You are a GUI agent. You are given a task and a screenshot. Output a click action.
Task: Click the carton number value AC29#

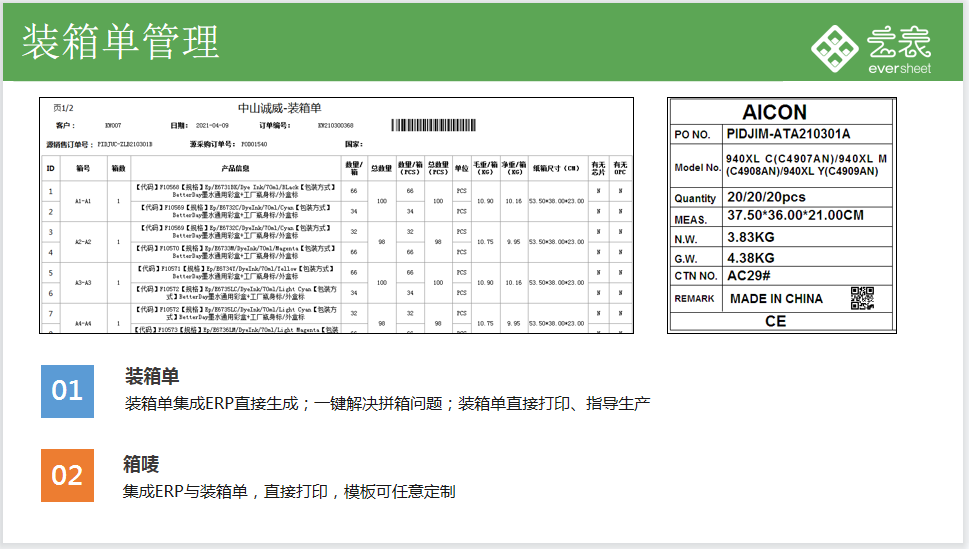point(749,276)
